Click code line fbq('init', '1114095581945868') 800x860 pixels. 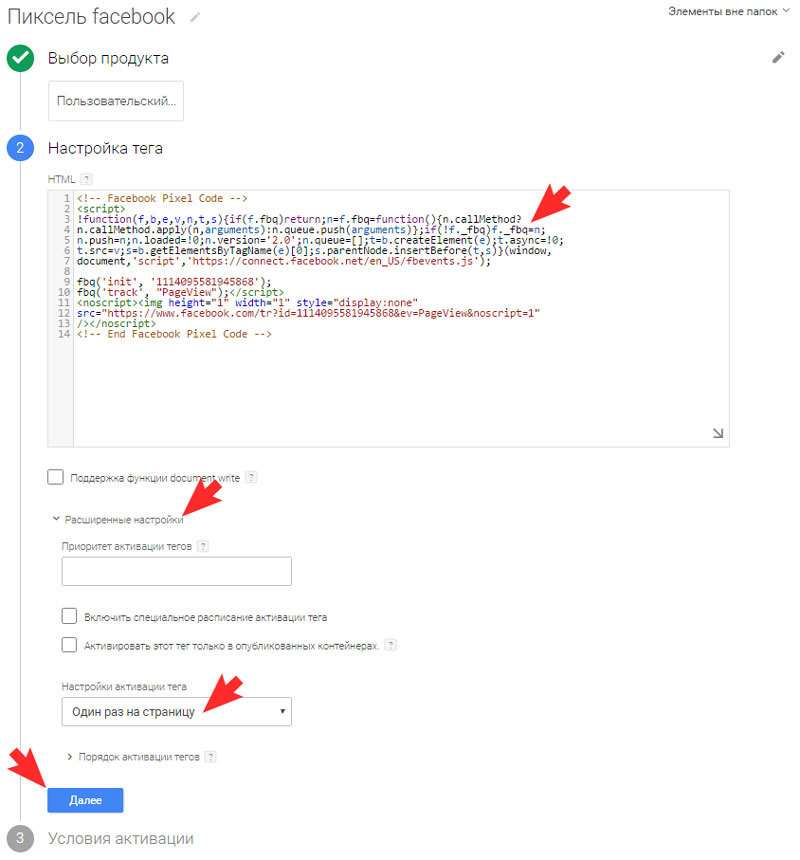(x=174, y=282)
